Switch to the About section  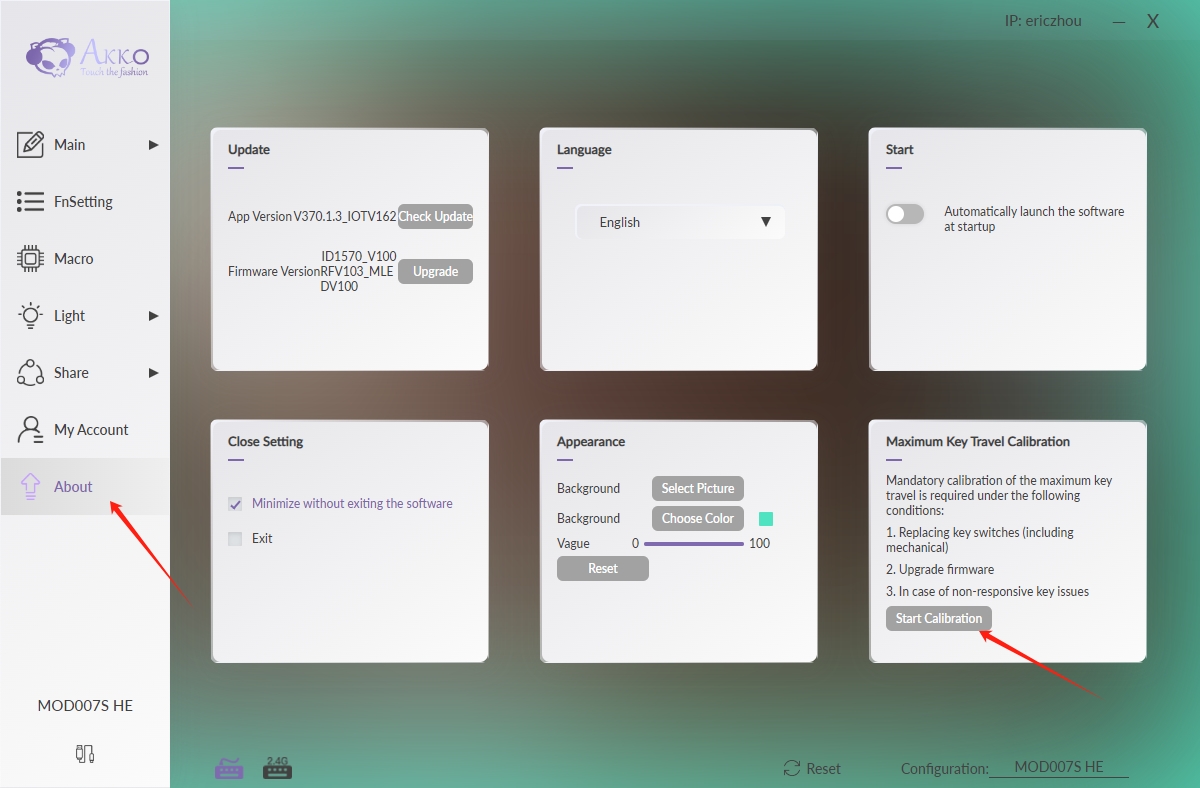72,486
